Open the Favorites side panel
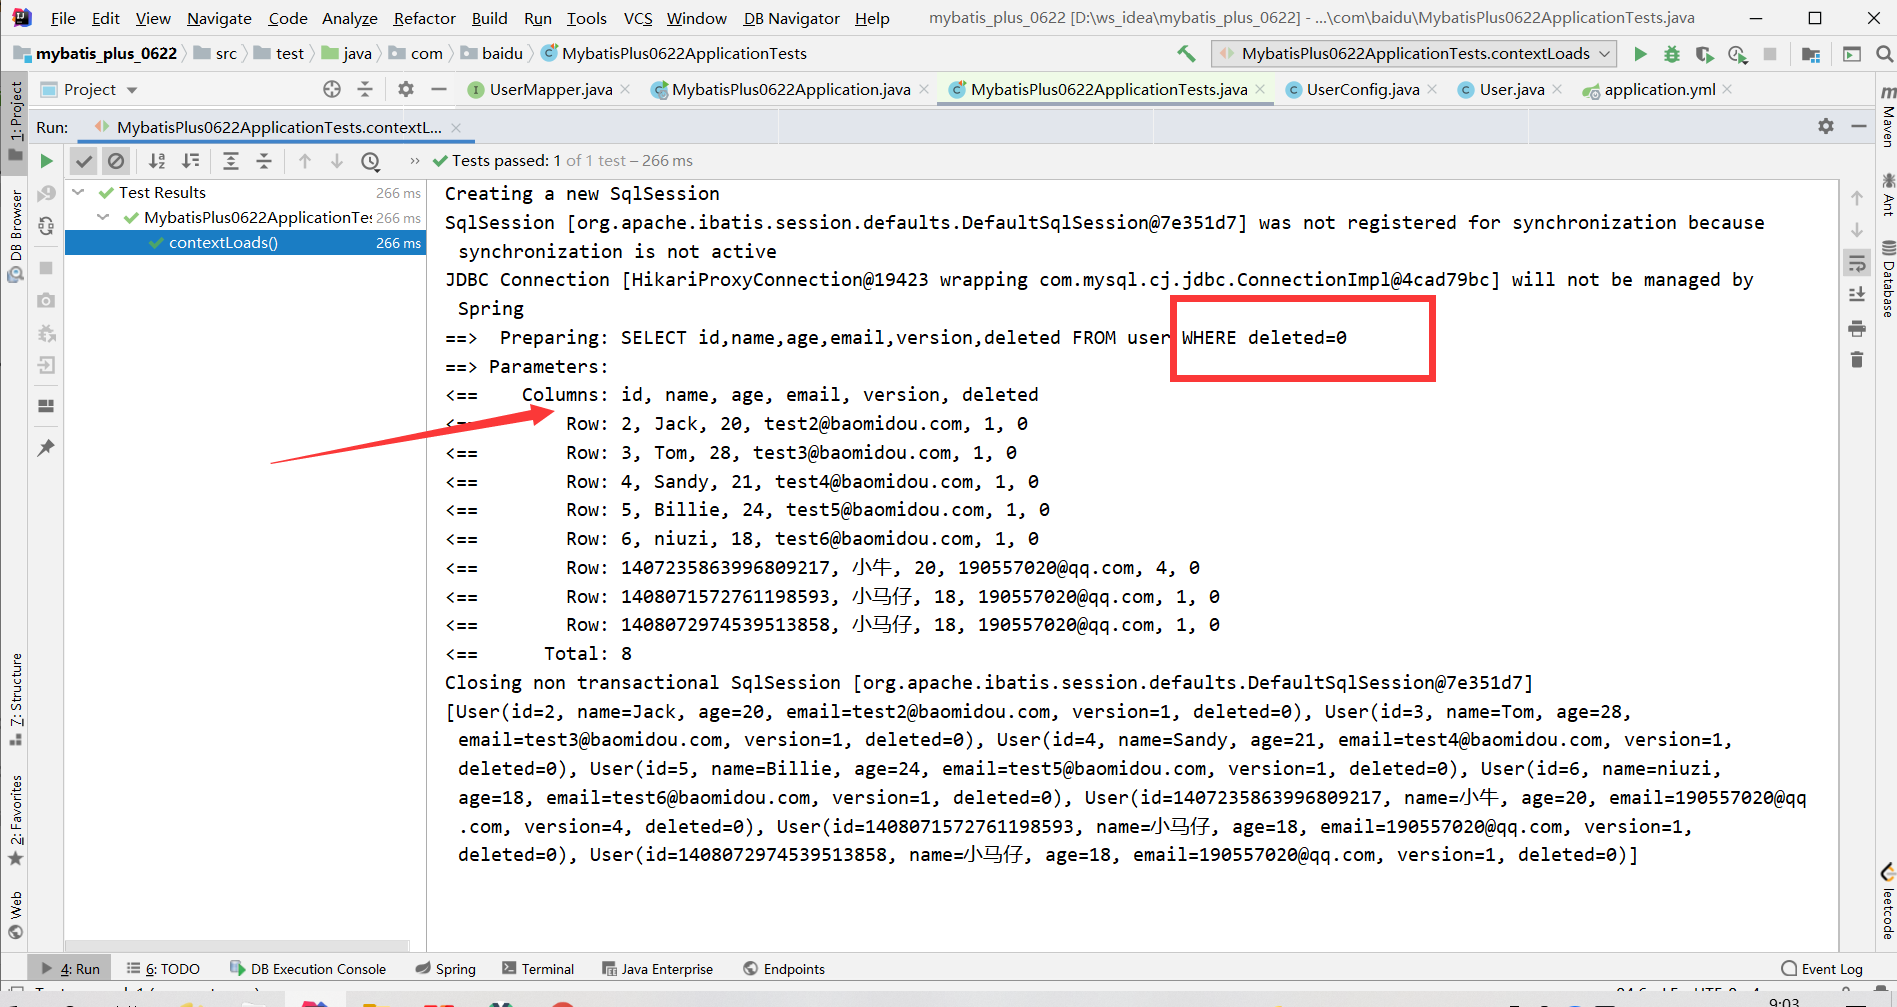Viewport: 1897px width, 1007px height. (x=16, y=820)
